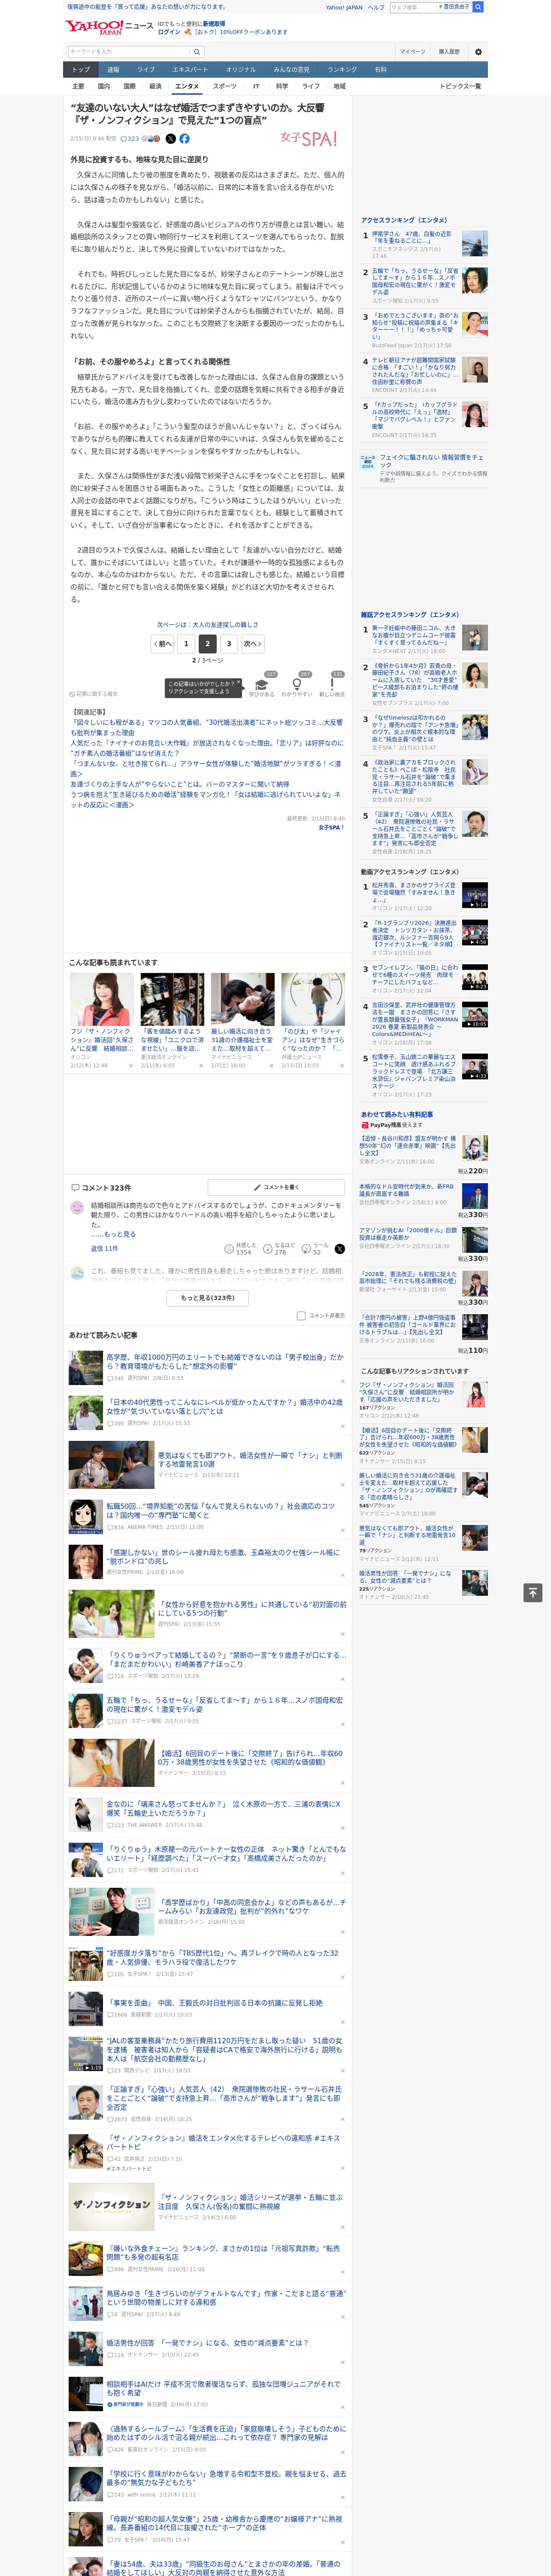Open the 経済 category
This screenshot has height=2576, width=551.
pos(155,86)
